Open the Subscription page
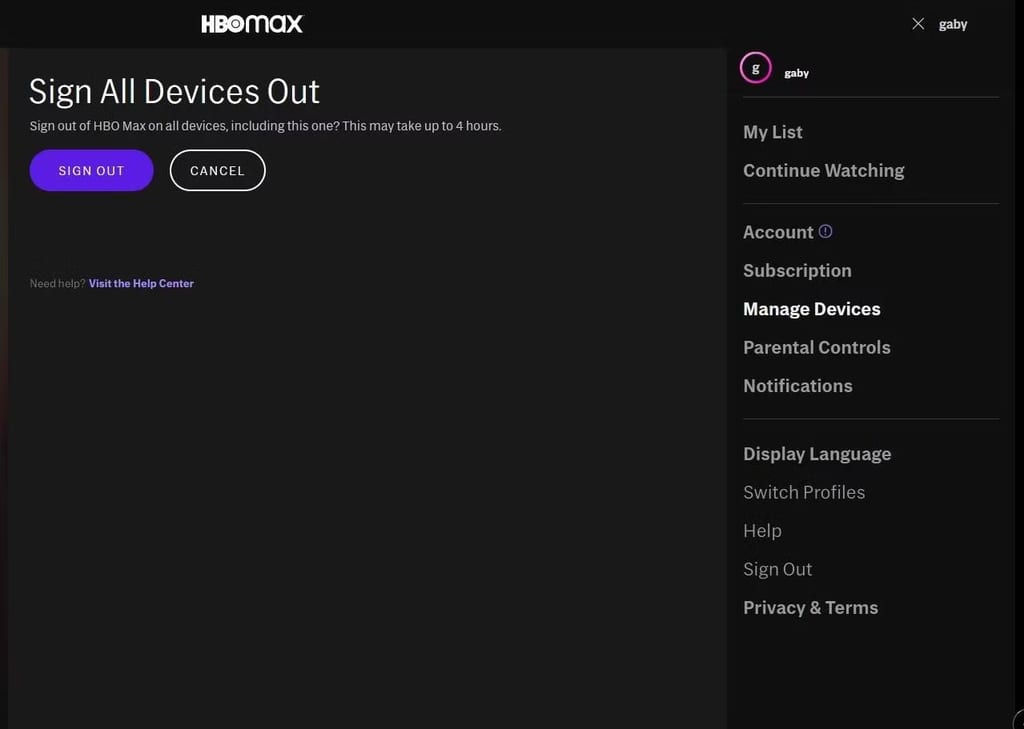1024x729 pixels. click(797, 270)
